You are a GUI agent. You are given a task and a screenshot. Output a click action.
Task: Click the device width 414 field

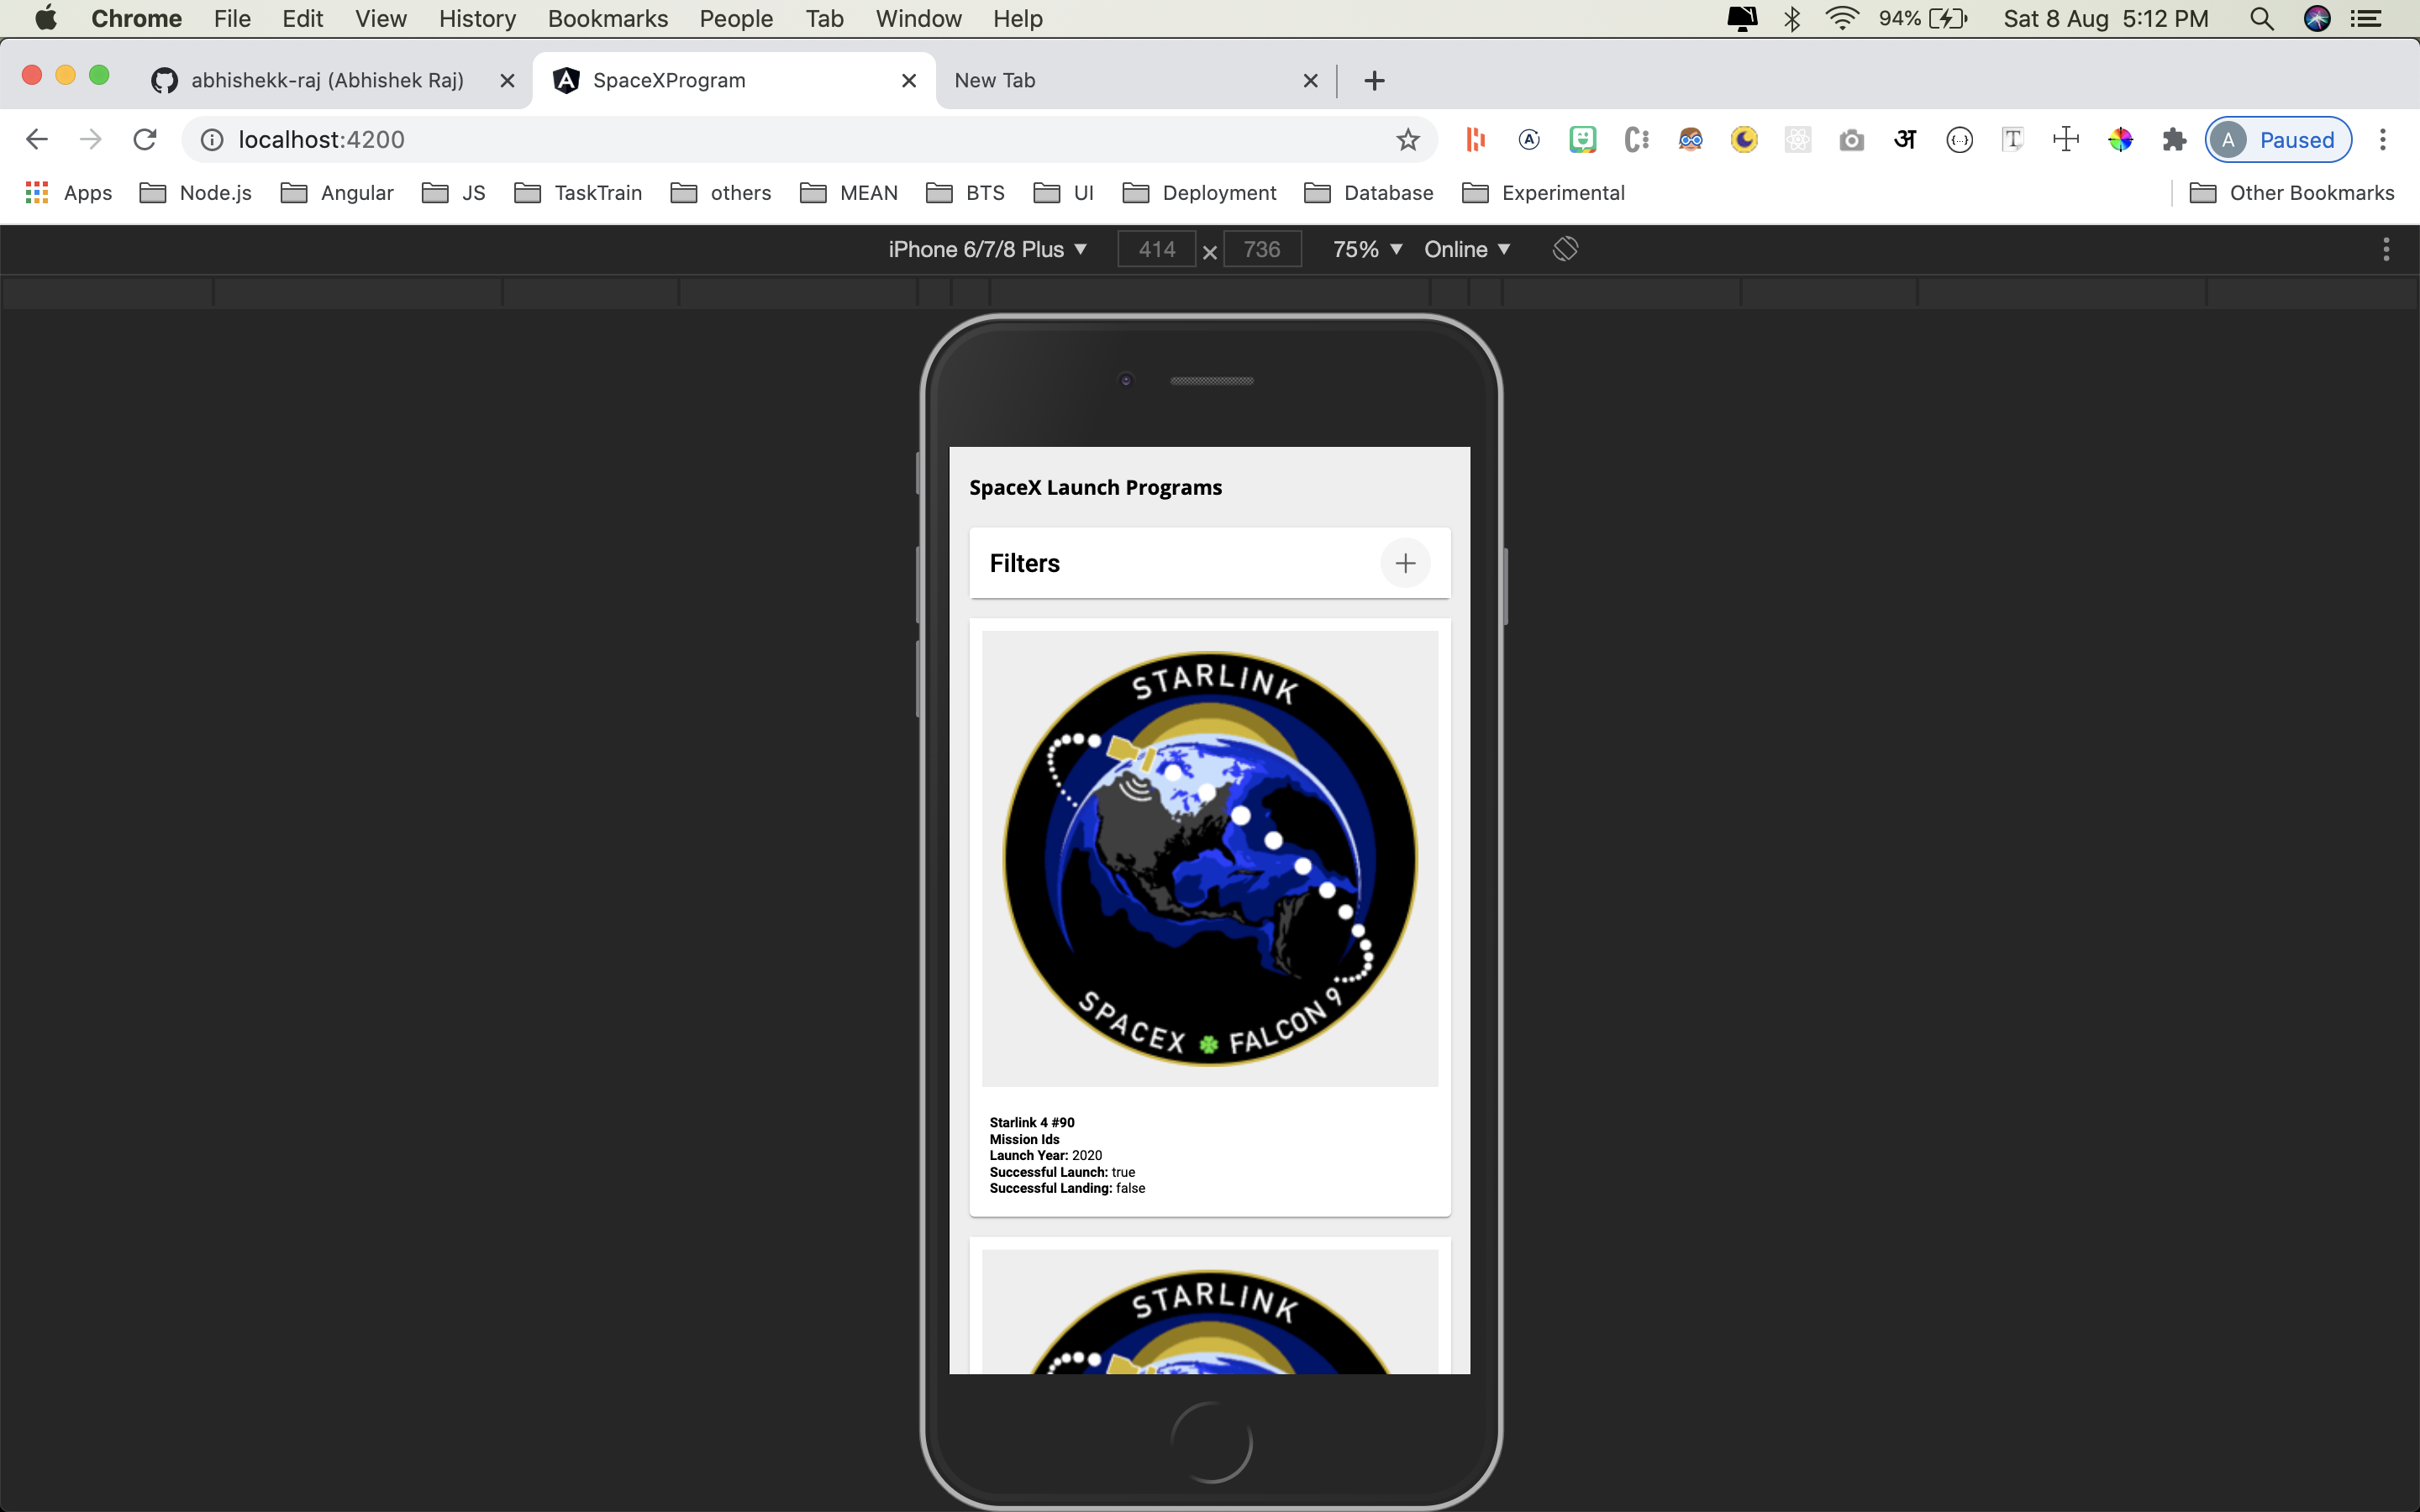[x=1156, y=249]
